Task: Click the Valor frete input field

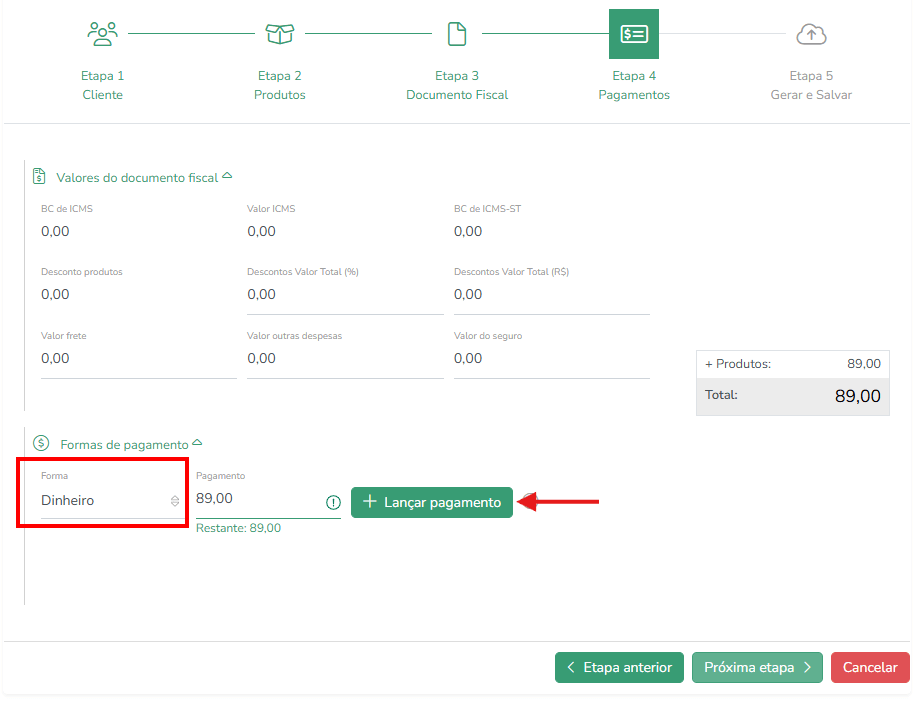Action: [x=138, y=359]
